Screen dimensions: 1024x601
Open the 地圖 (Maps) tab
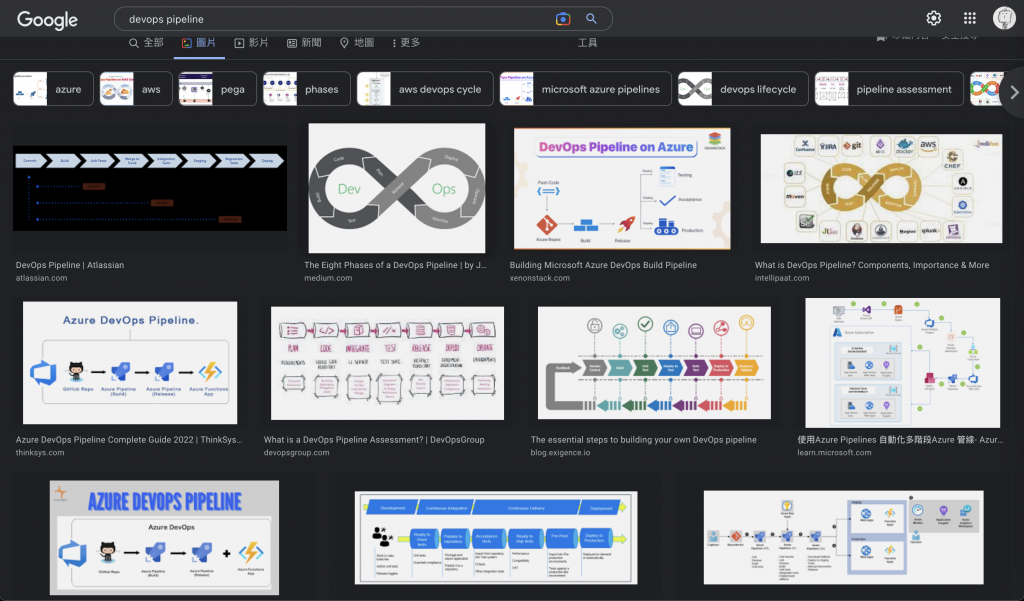[357, 42]
